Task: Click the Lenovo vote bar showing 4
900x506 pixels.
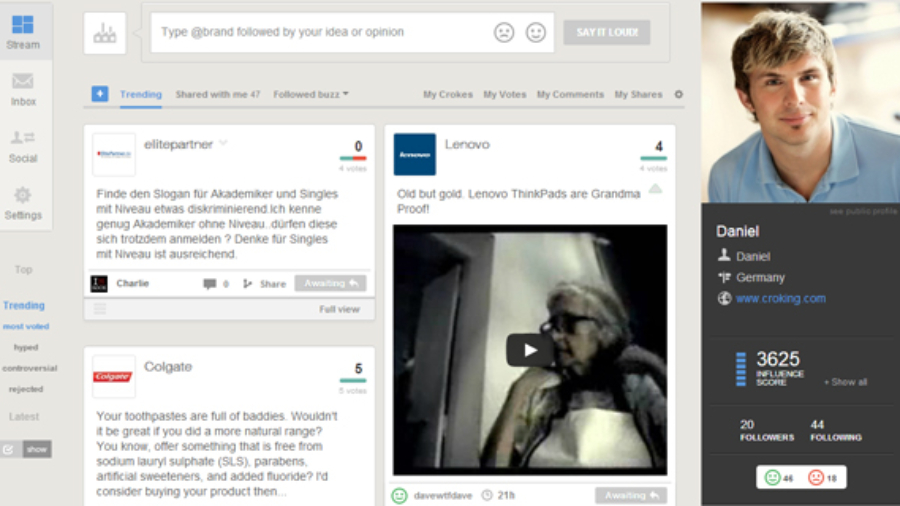Action: [x=654, y=158]
